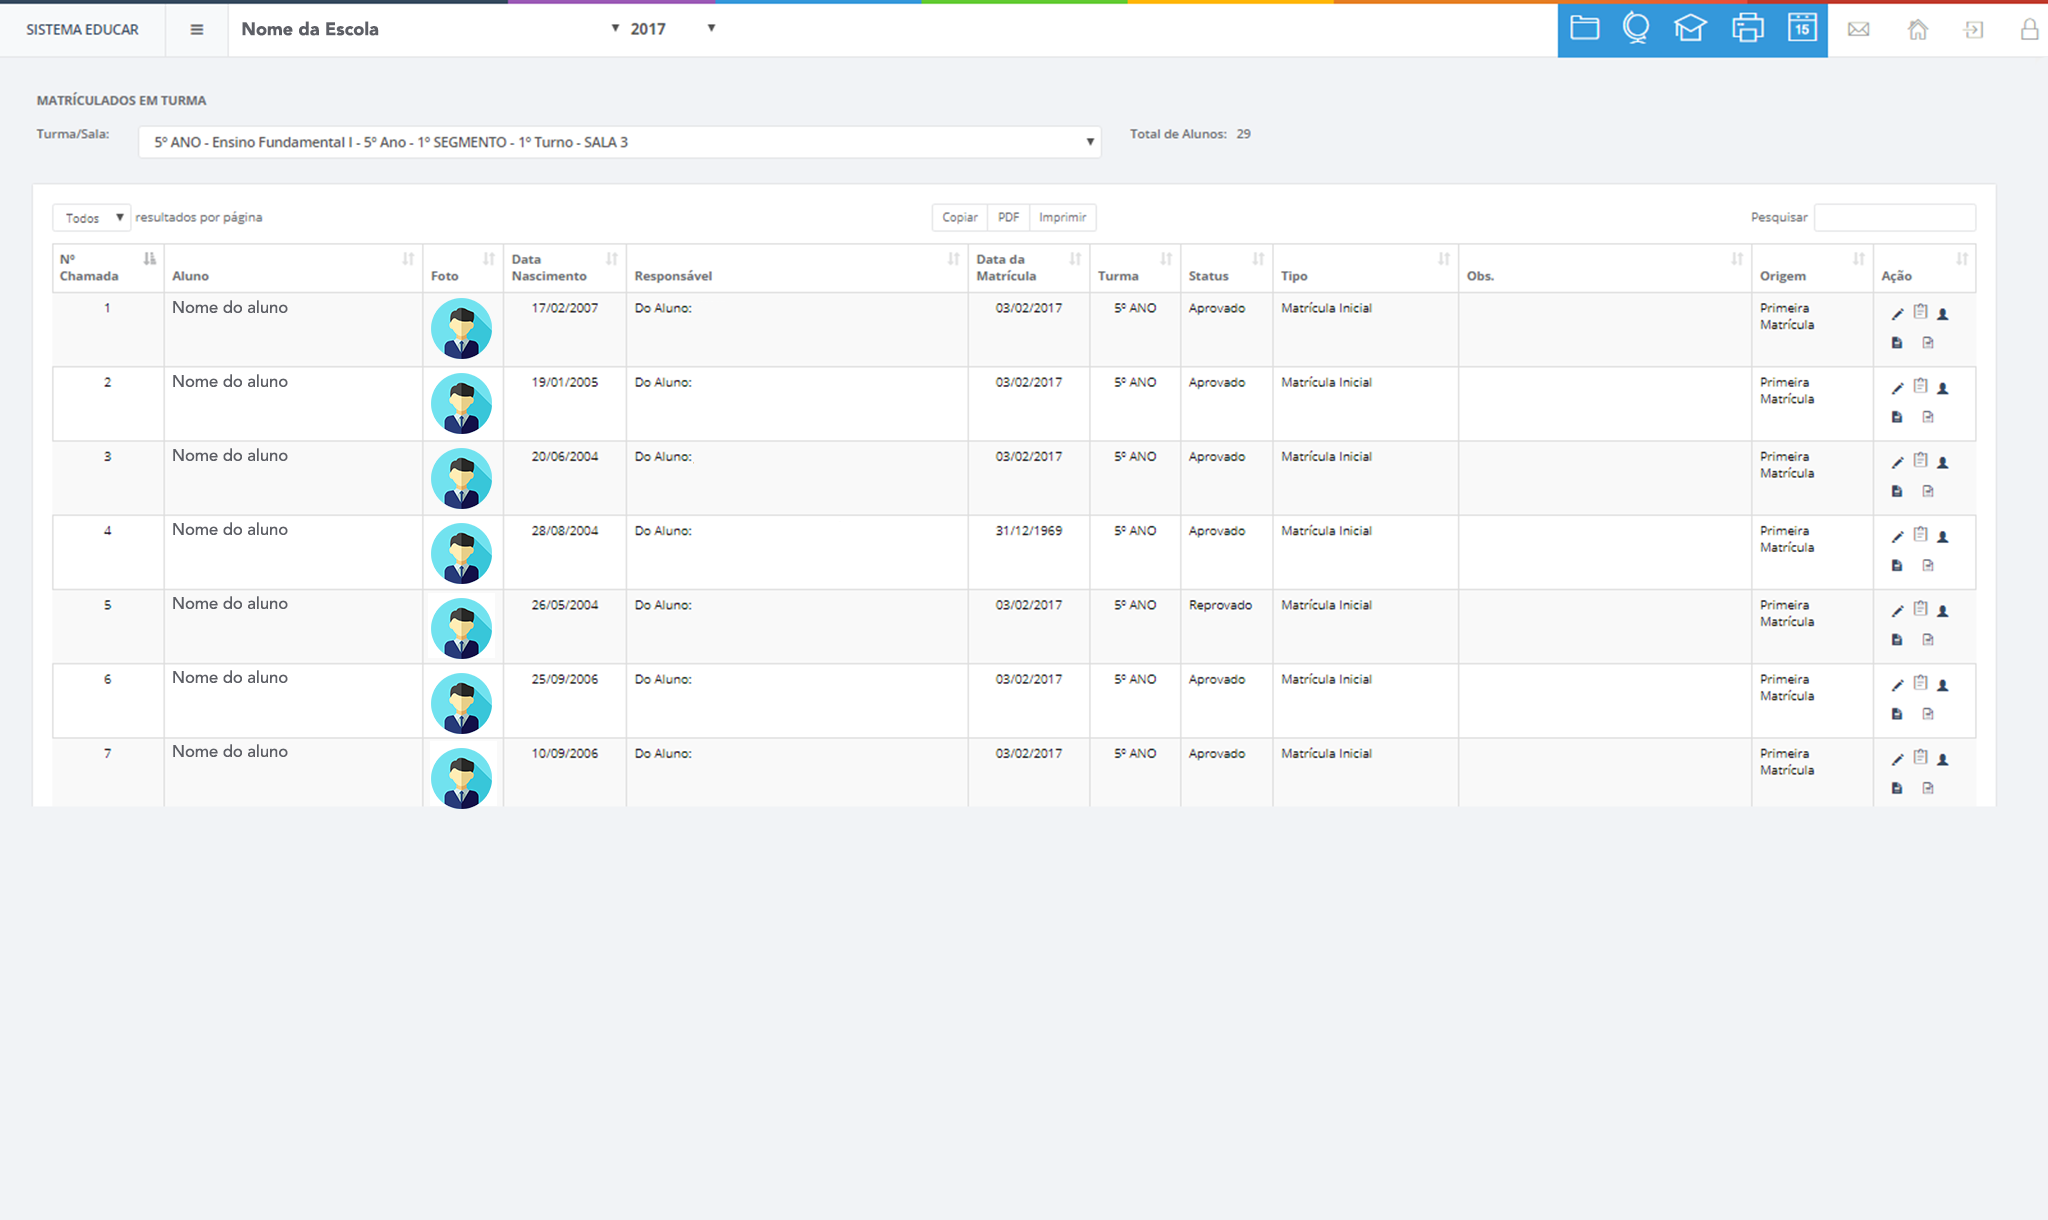
Task: Click photo avatar of student 4
Action: click(x=461, y=553)
